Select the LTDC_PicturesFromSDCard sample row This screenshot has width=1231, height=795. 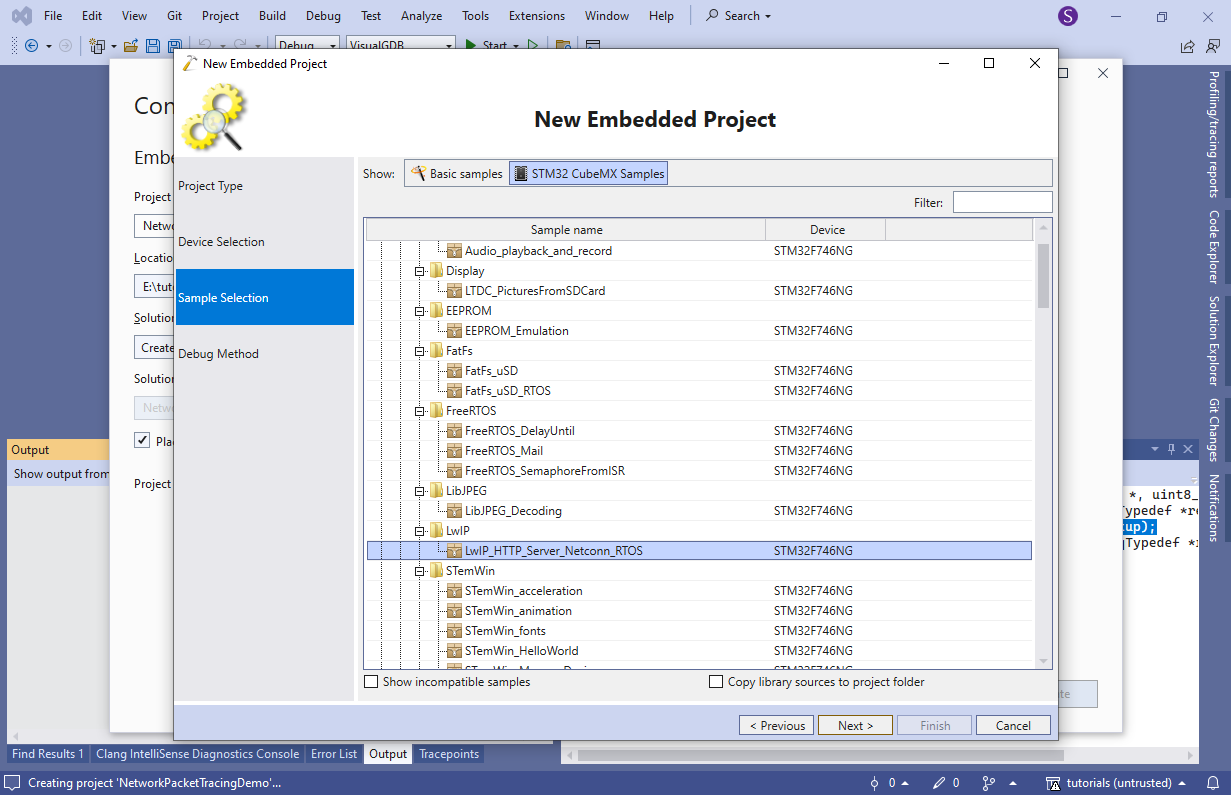[699, 291]
